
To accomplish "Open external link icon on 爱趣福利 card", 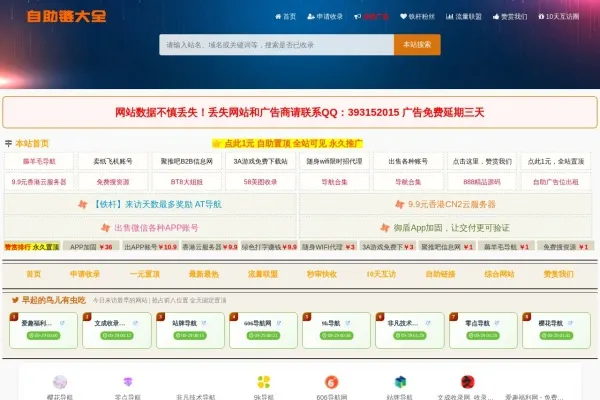I will click(62, 323).
